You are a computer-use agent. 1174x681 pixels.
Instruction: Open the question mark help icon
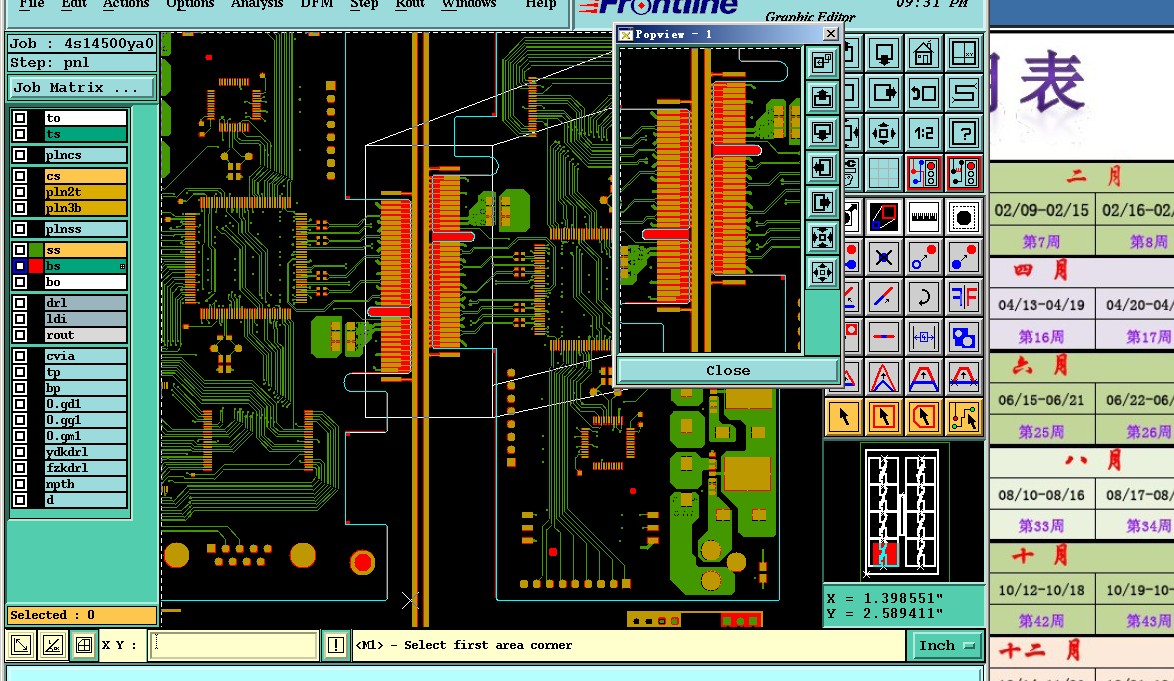[x=964, y=134]
